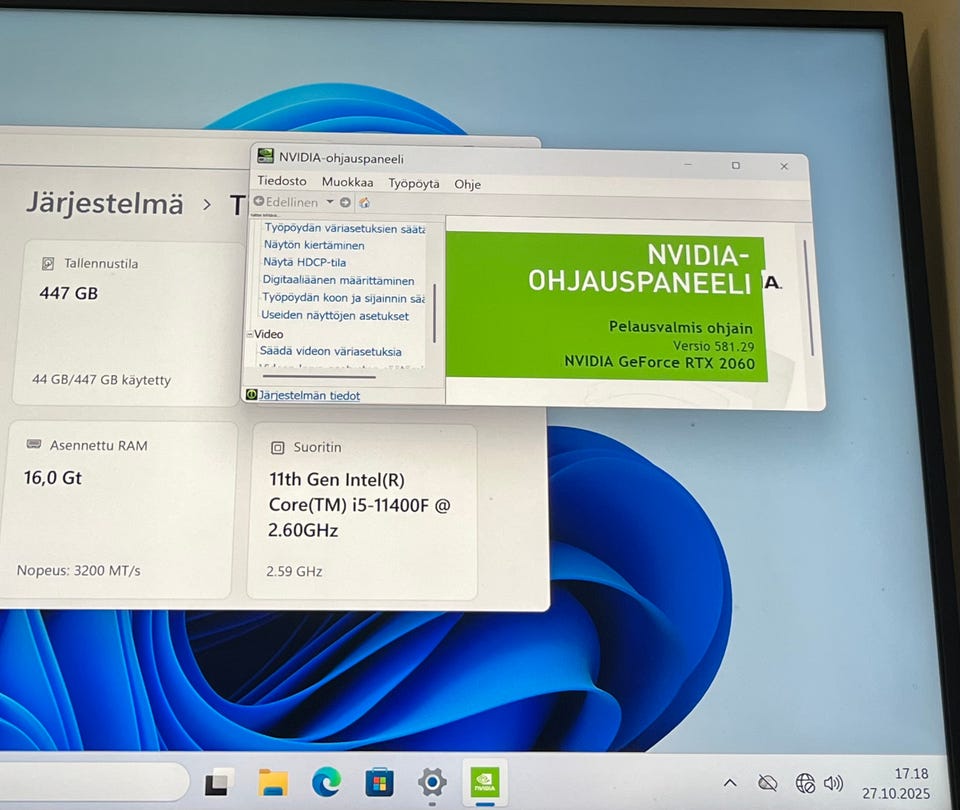Open Microsoft Store from taskbar

point(380,782)
